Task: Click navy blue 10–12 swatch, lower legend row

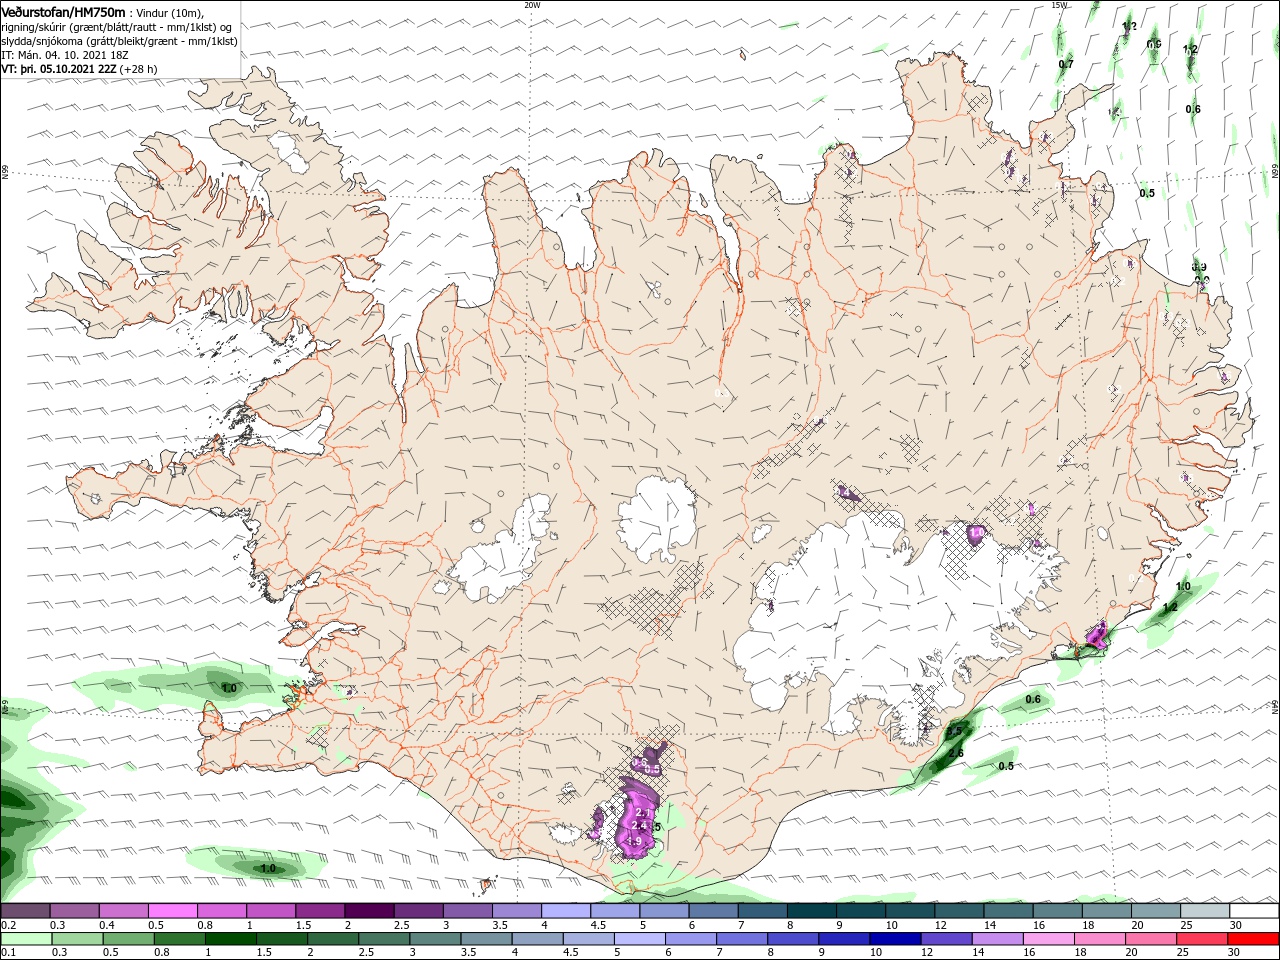Action: tap(895, 939)
